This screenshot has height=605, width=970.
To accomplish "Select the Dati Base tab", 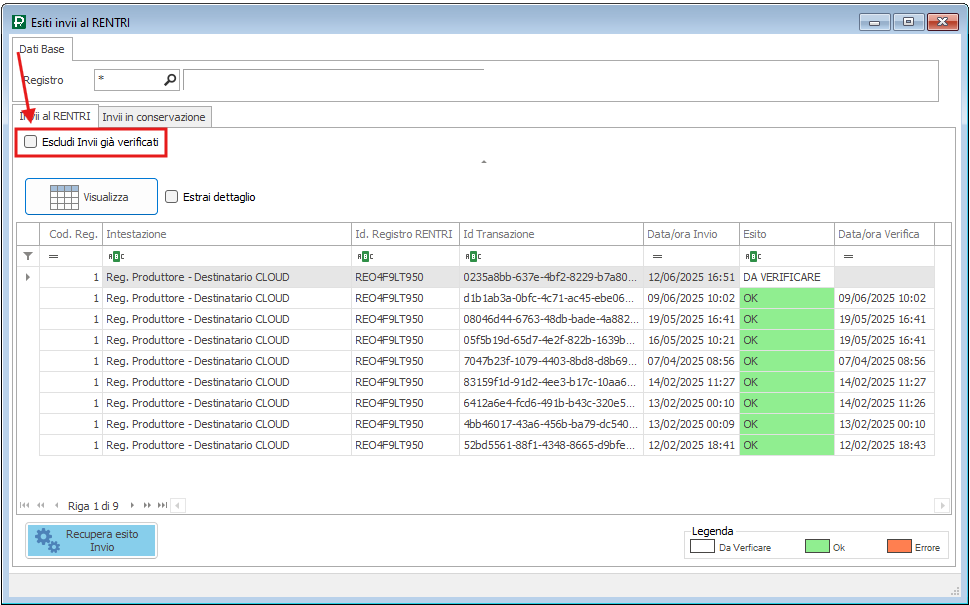I will point(41,49).
